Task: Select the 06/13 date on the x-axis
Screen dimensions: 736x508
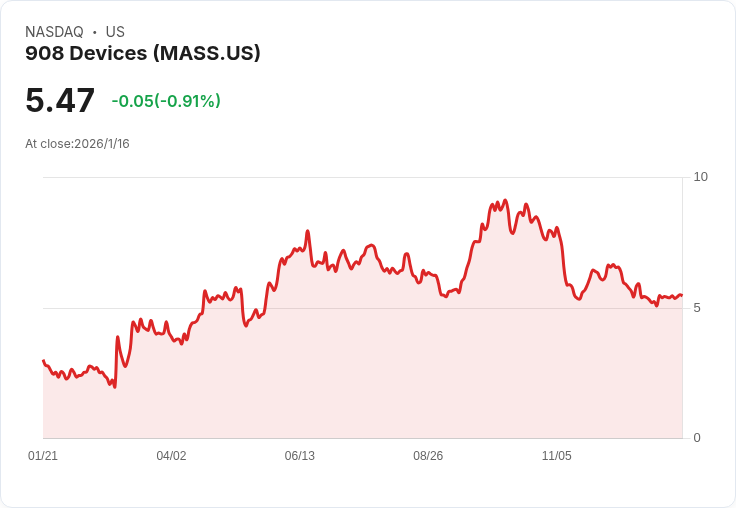Action: pyautogui.click(x=299, y=456)
